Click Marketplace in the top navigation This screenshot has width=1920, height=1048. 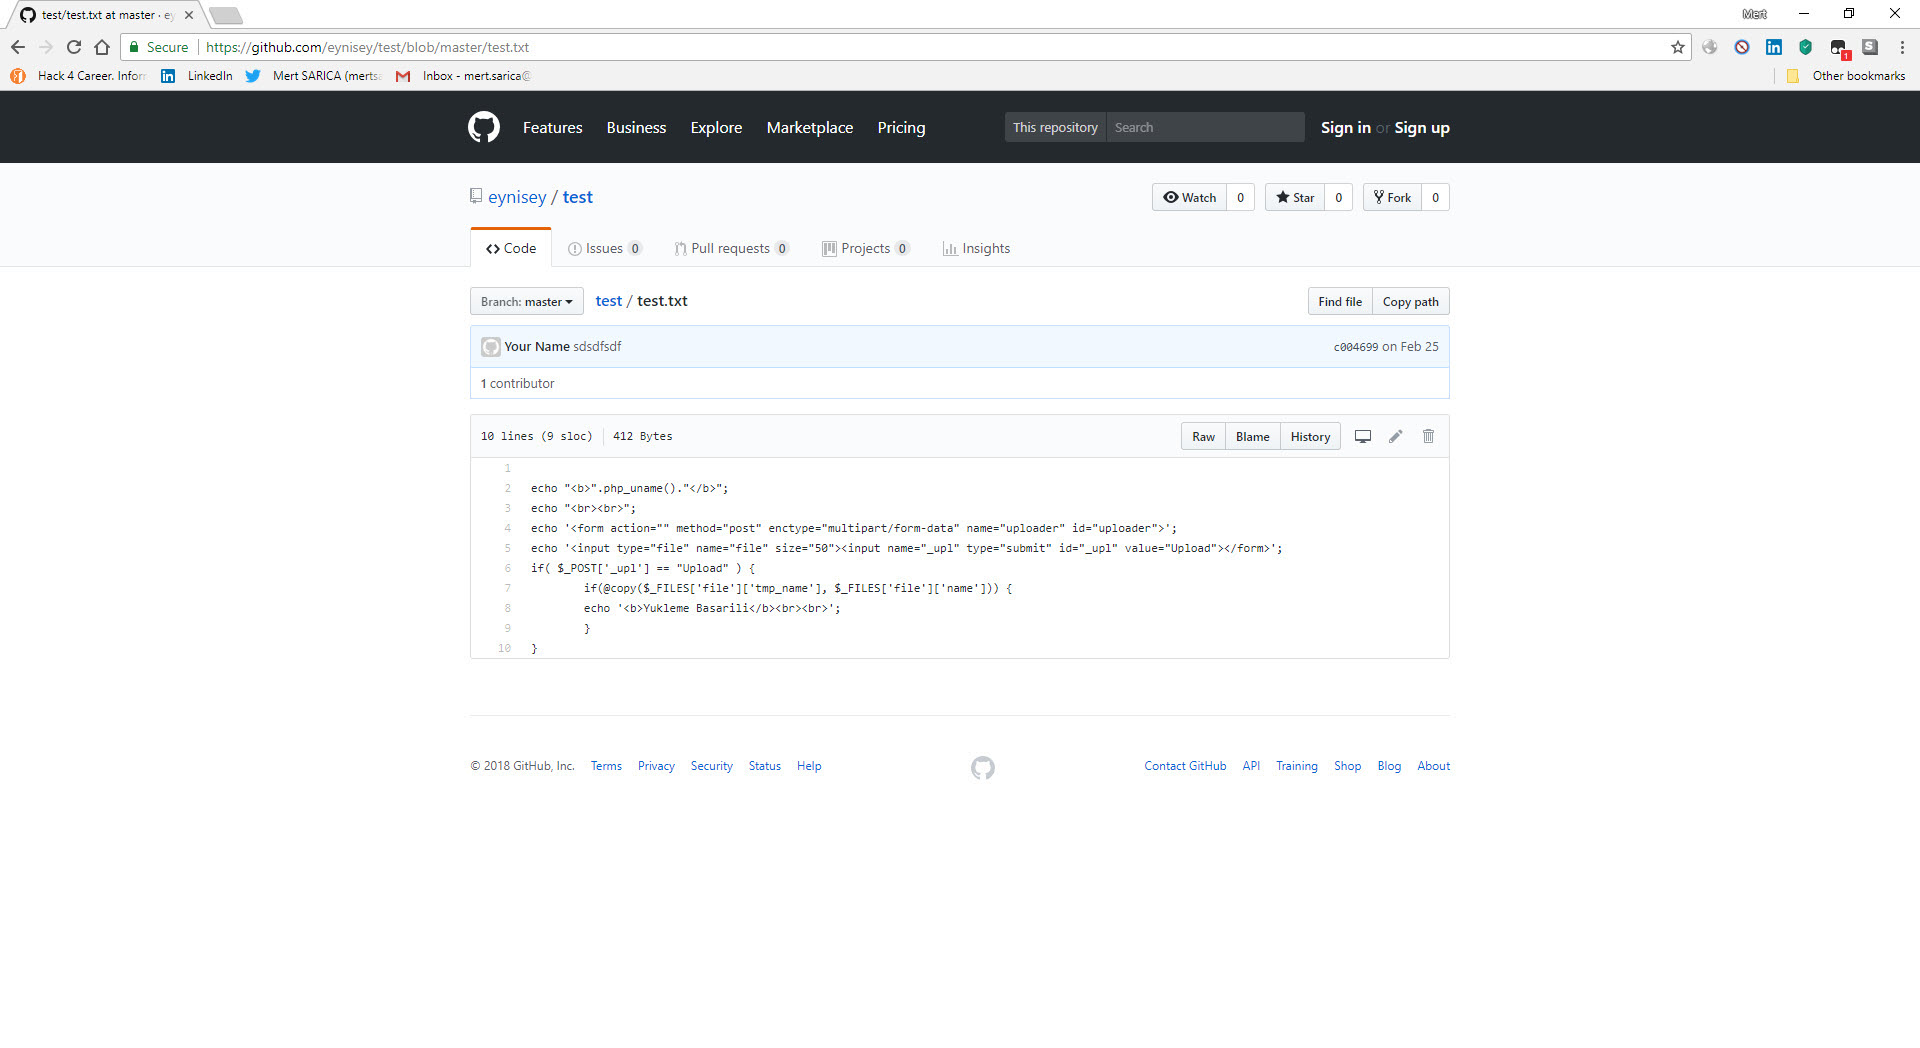[810, 127]
